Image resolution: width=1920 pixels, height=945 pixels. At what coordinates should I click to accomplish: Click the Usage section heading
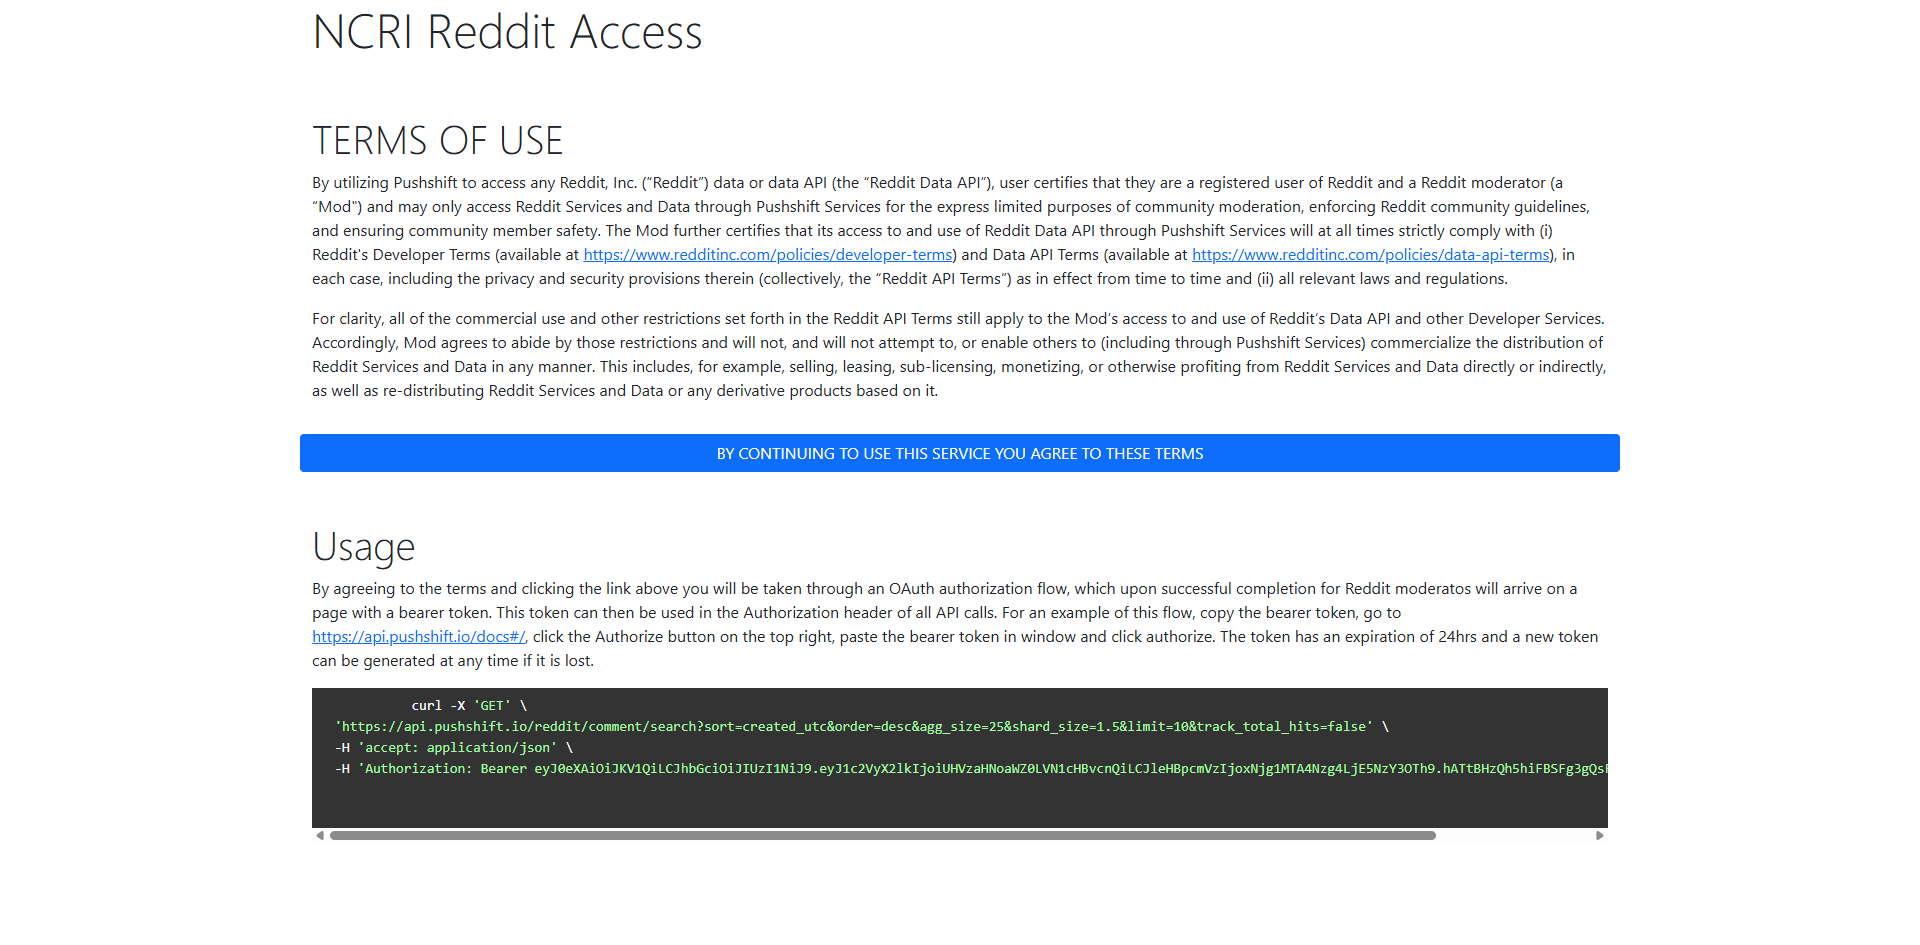click(364, 546)
